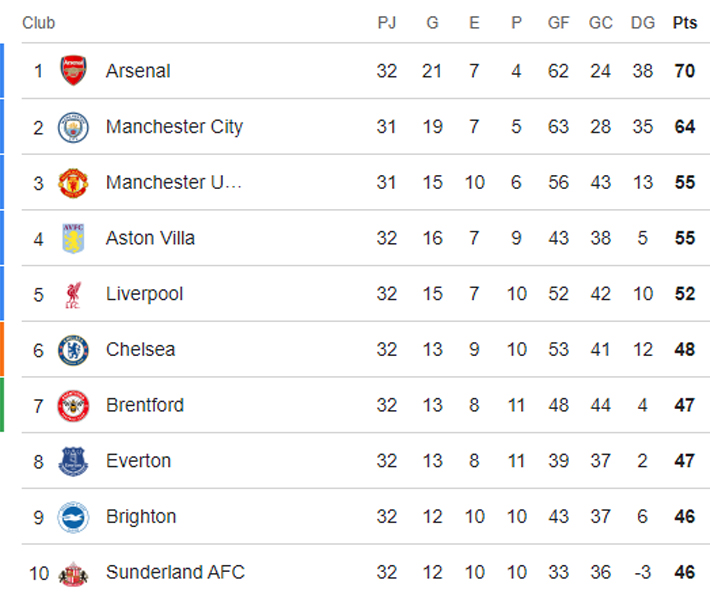This screenshot has height=599, width=710.
Task: Click the DG column header
Action: pyautogui.click(x=642, y=23)
